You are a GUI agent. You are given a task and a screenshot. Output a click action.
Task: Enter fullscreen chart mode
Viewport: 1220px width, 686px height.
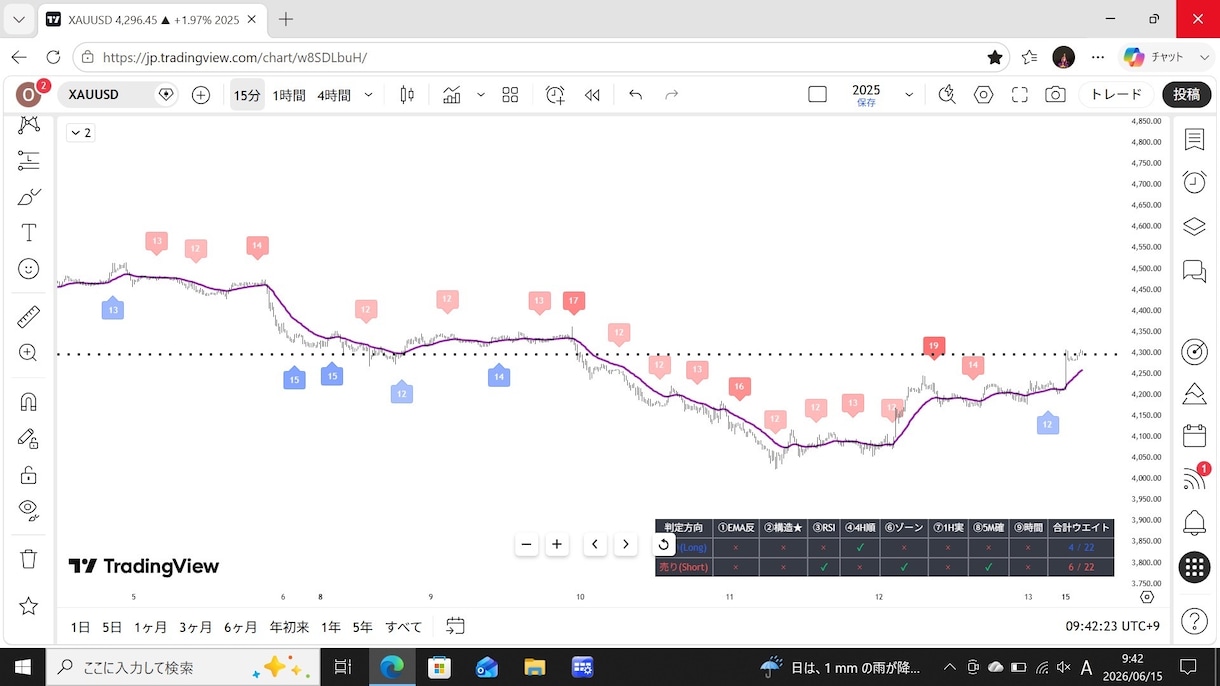[1020, 95]
